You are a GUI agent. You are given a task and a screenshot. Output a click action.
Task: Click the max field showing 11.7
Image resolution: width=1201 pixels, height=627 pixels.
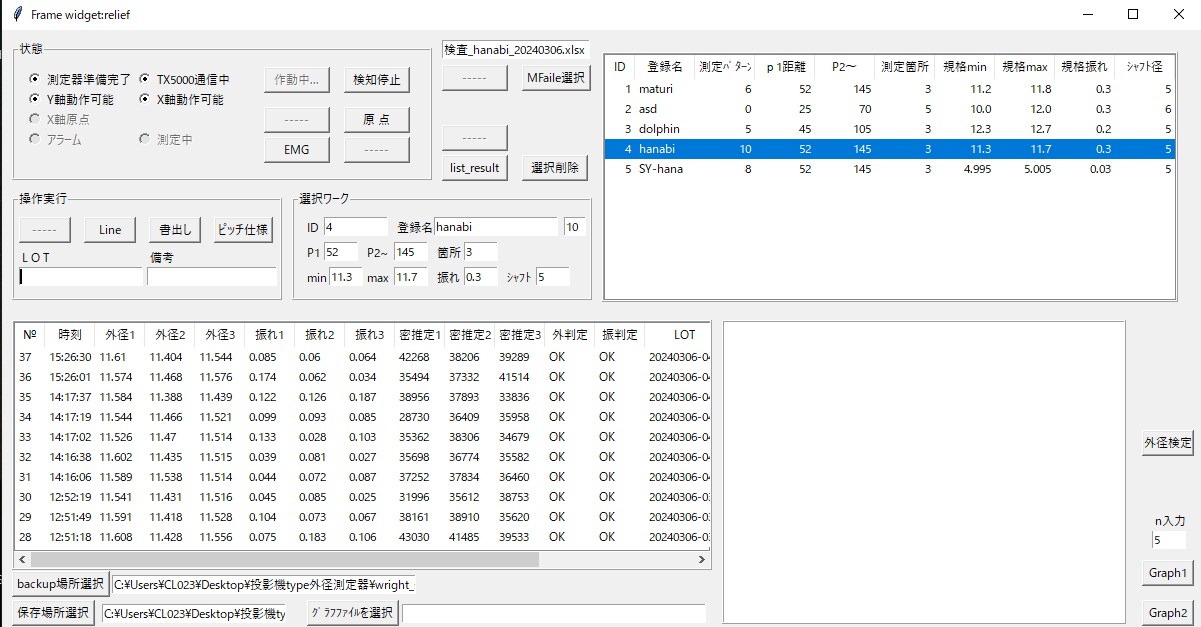(410, 277)
